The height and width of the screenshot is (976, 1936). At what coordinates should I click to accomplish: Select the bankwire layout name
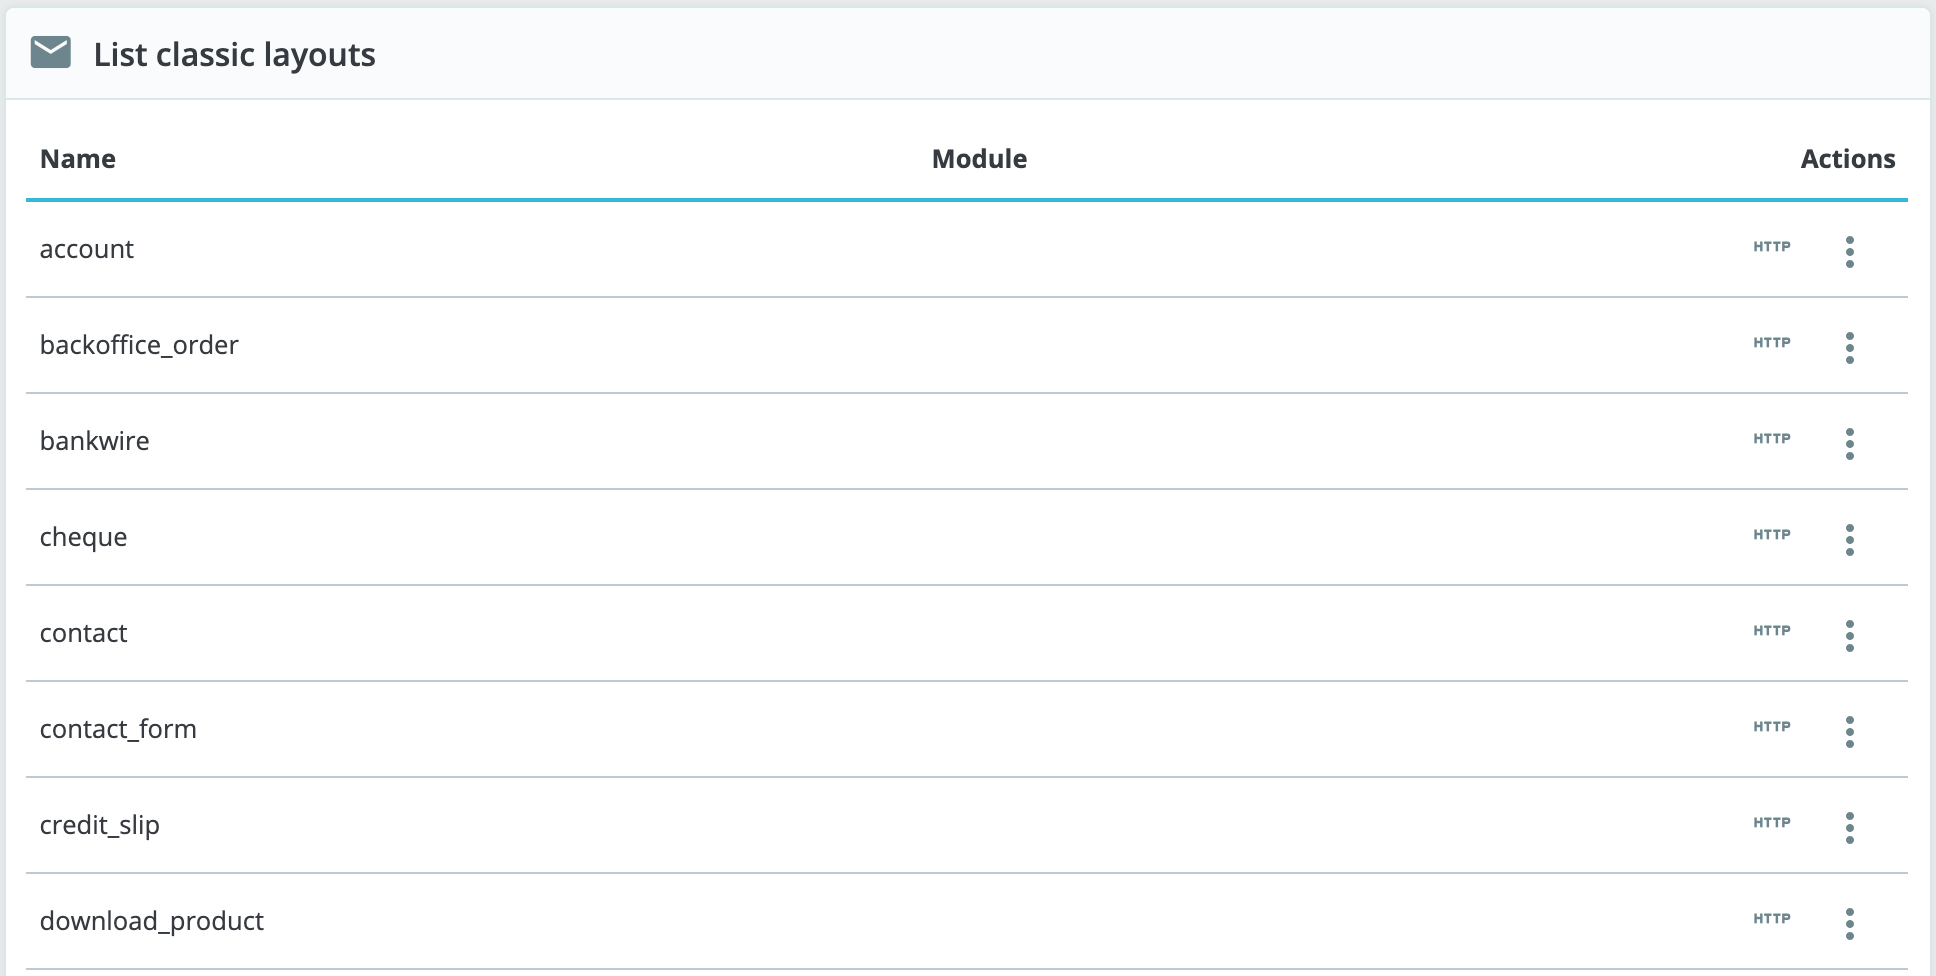95,441
